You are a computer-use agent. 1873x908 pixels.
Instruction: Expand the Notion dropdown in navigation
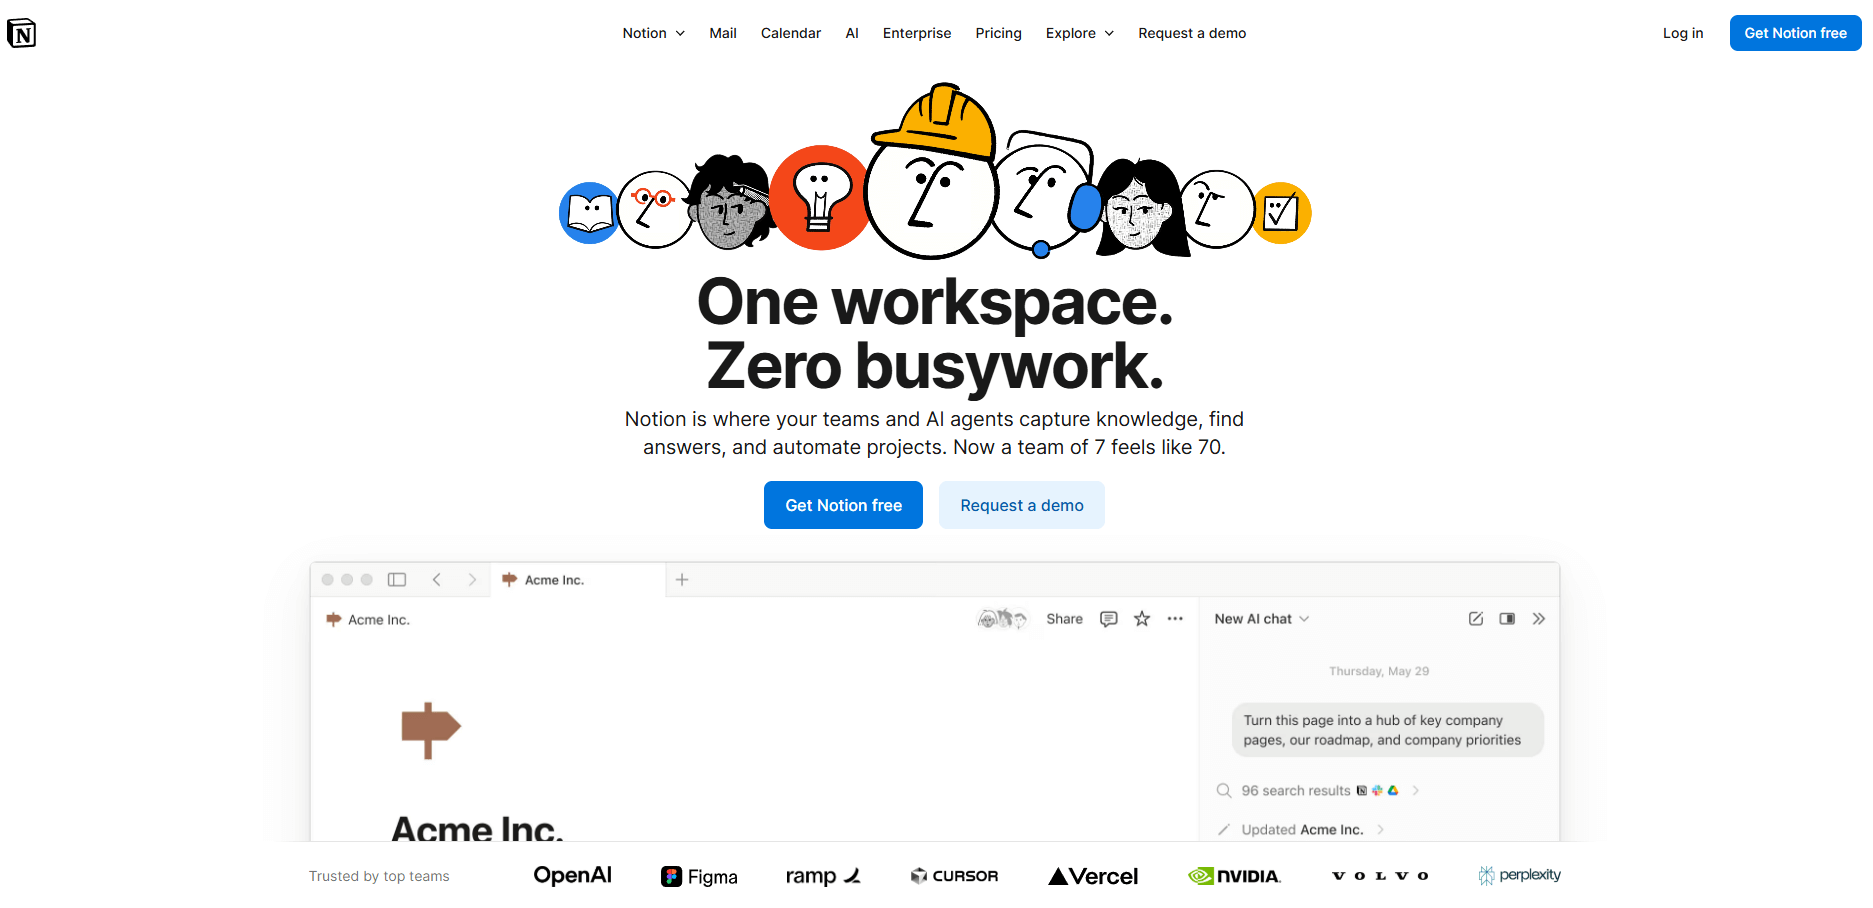tap(654, 33)
